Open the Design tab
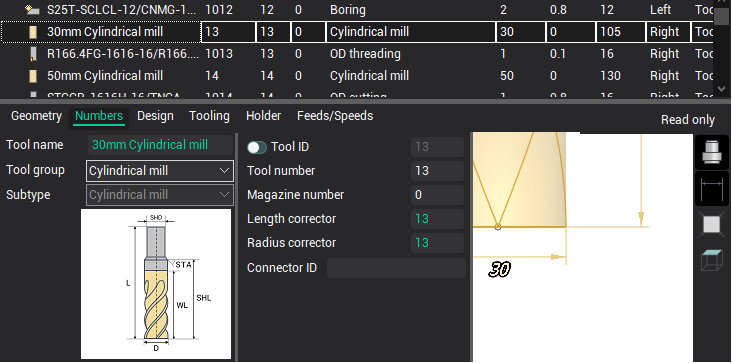732x363 pixels. [155, 116]
